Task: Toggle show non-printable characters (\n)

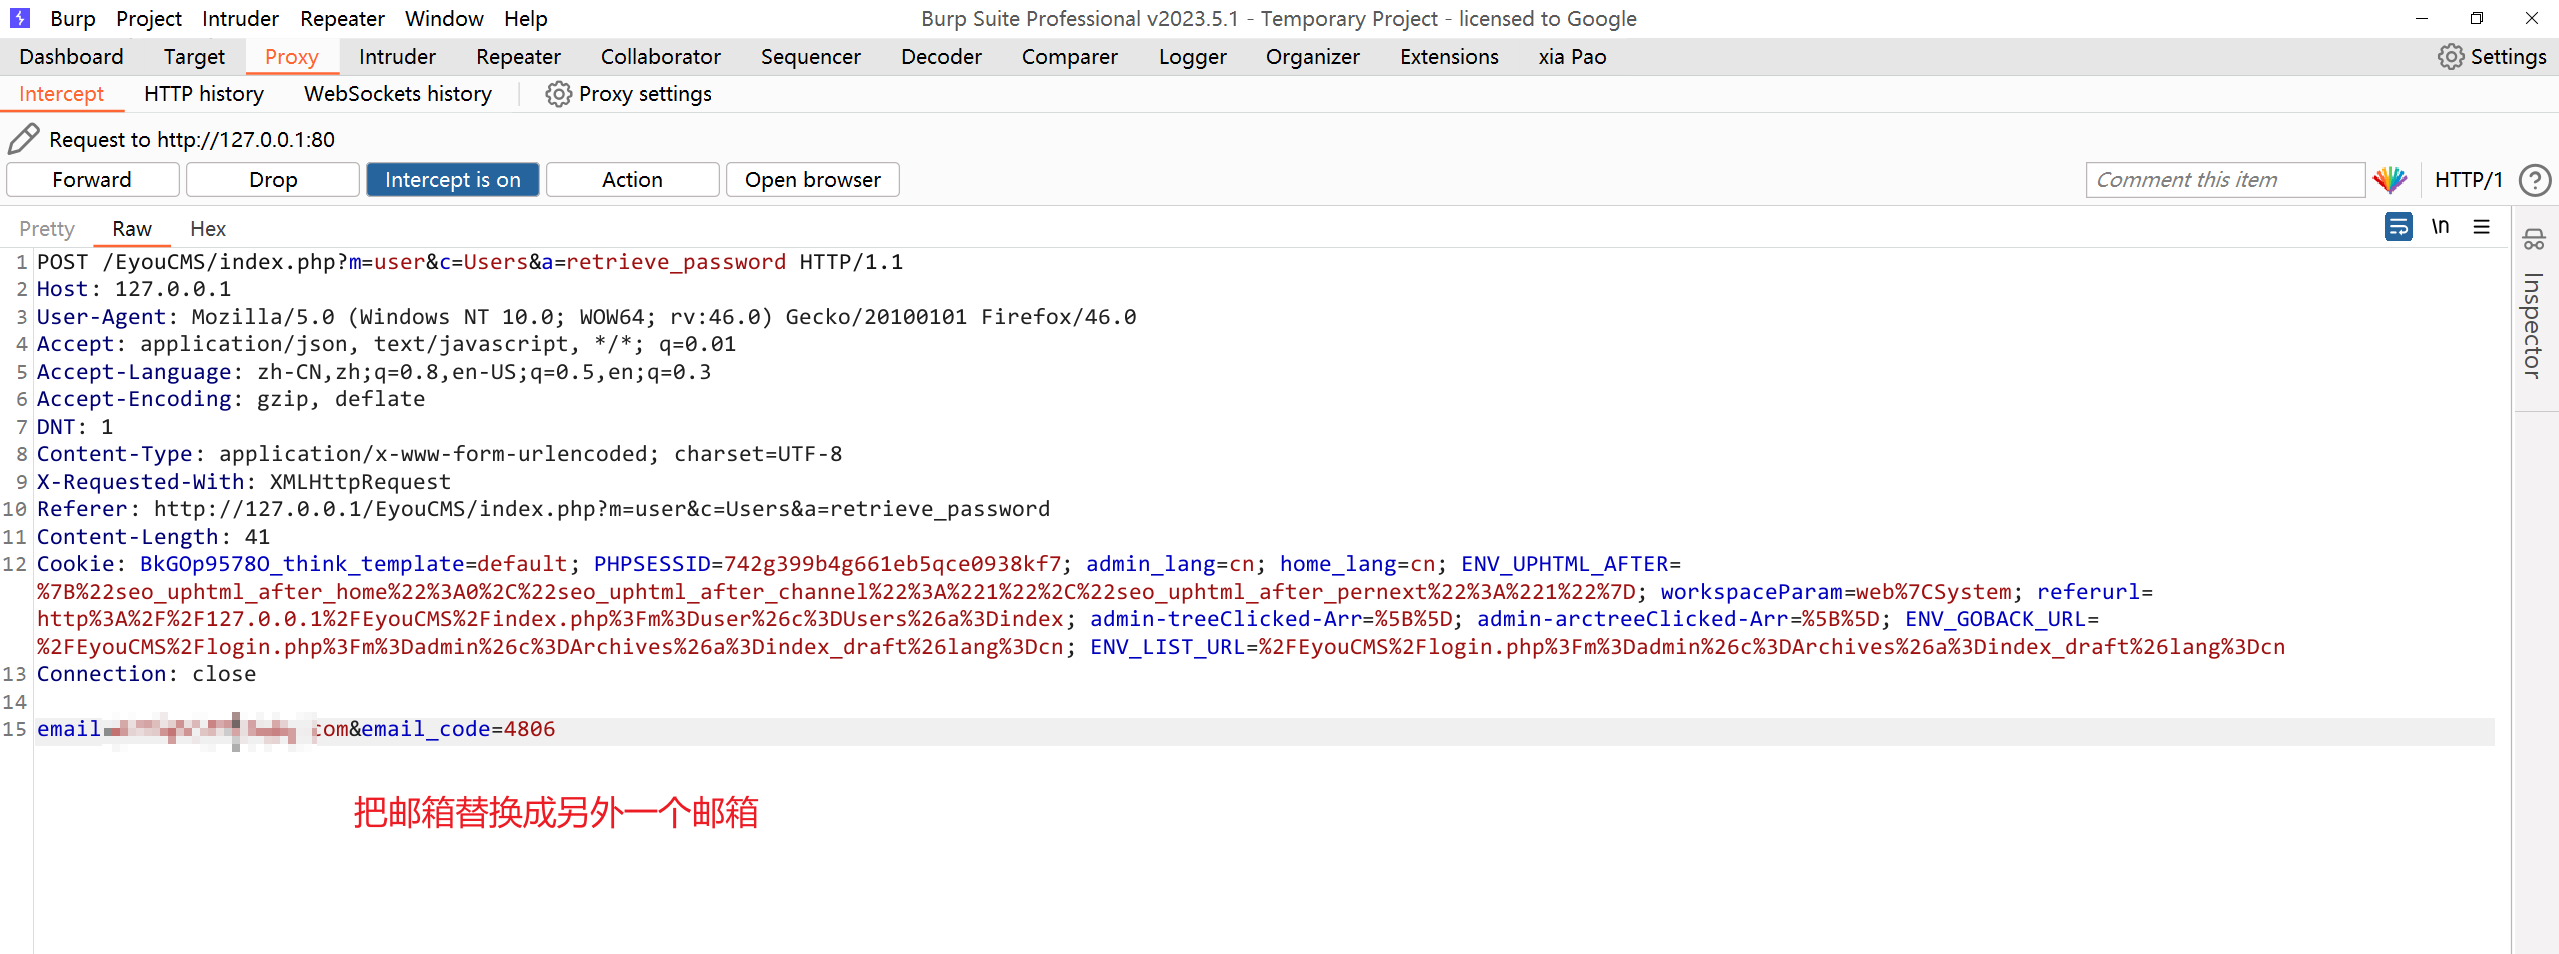Action: click(x=2440, y=227)
